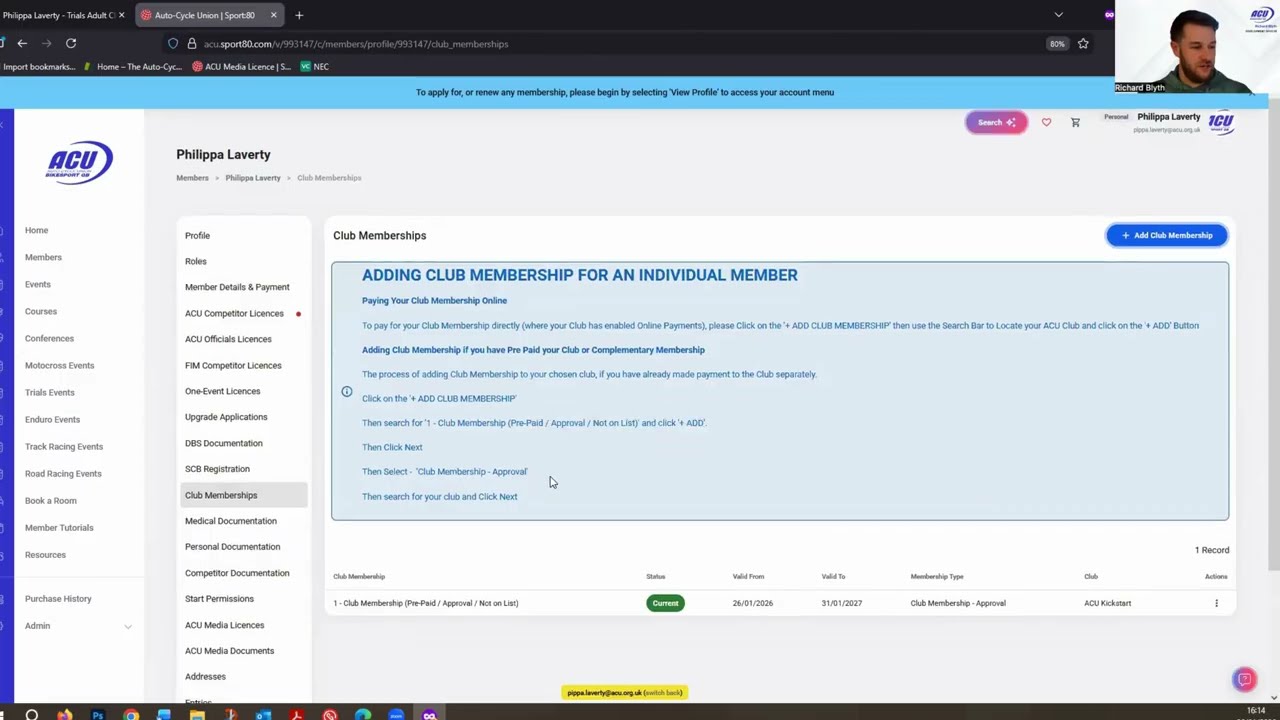Open the chat support bubble icon
1280x720 pixels.
1244,679
